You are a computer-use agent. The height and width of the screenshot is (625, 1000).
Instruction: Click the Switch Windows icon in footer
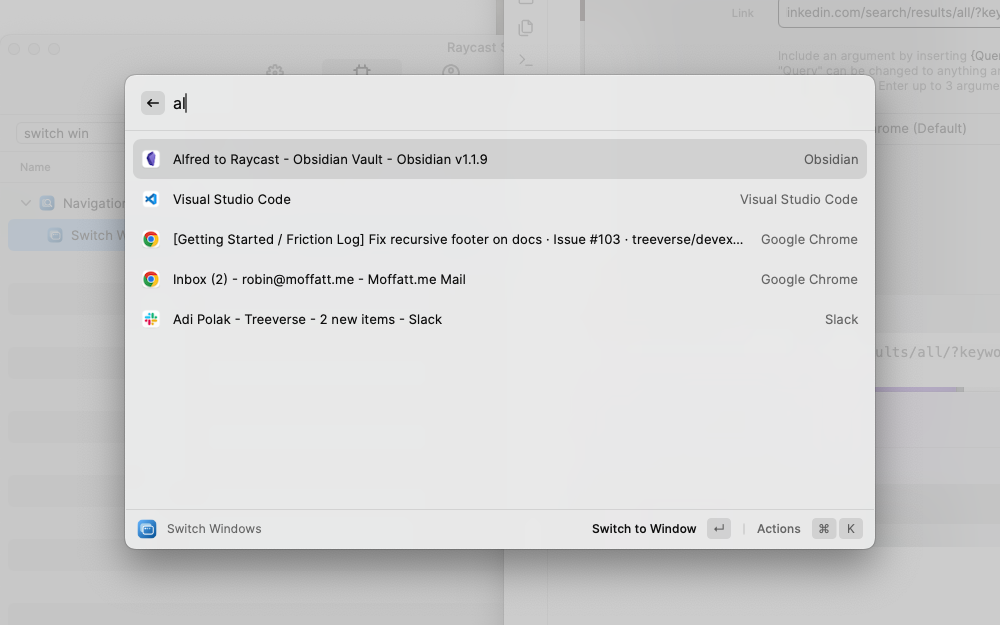click(147, 529)
